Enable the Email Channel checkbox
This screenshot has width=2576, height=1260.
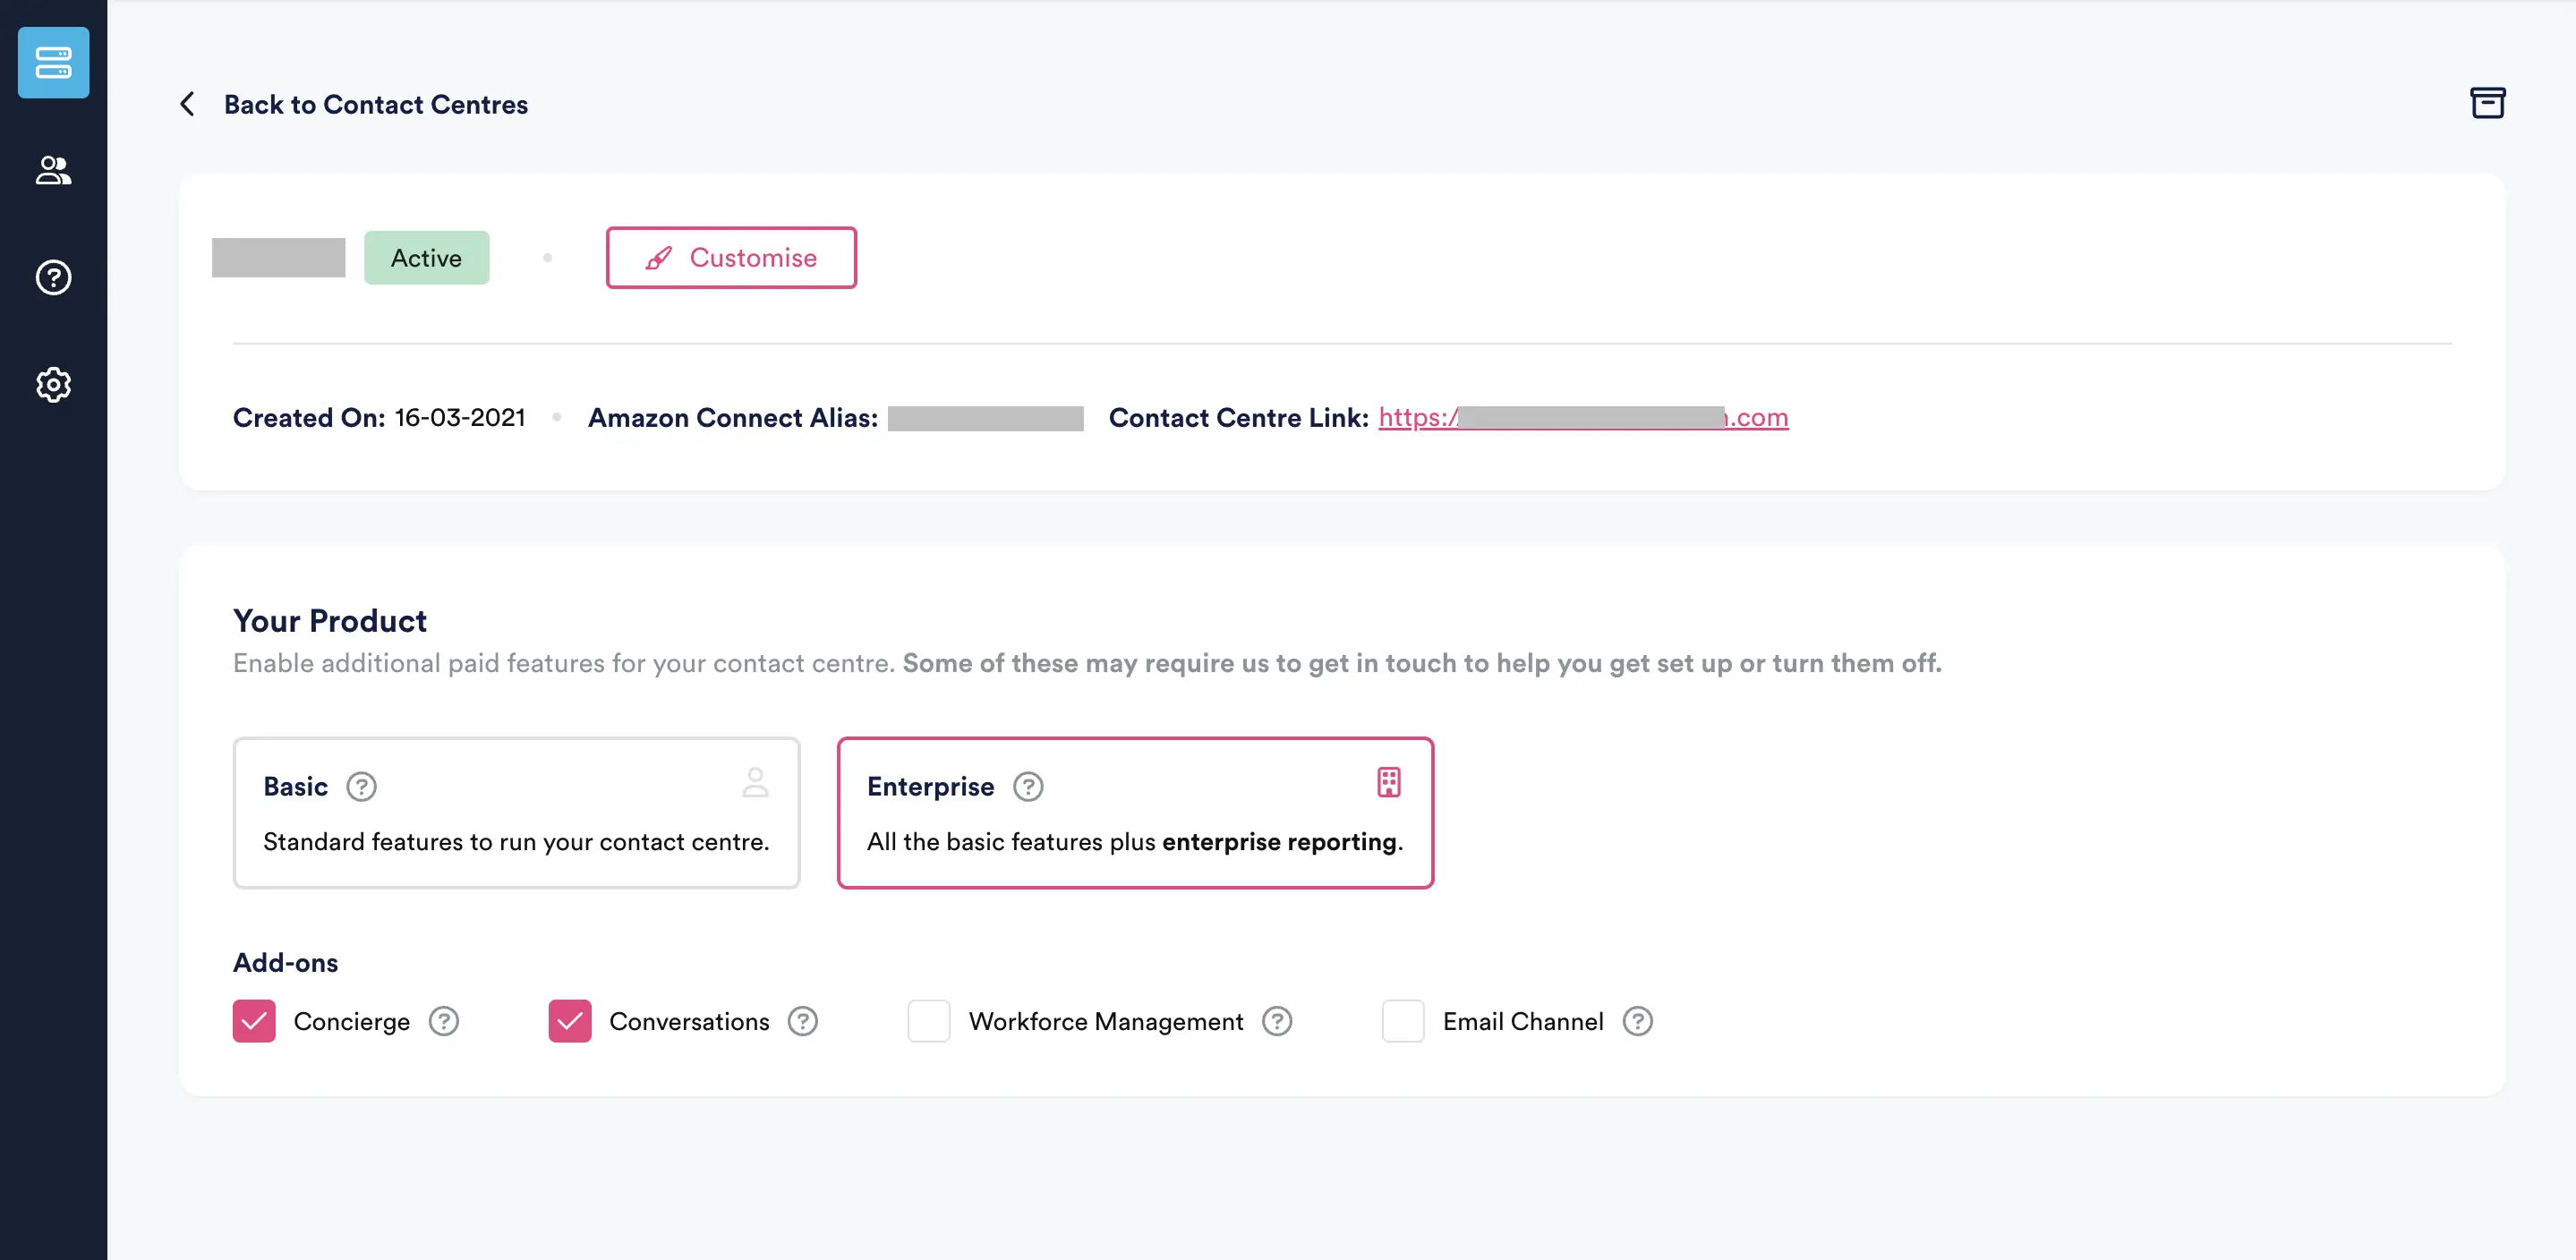click(1402, 1021)
